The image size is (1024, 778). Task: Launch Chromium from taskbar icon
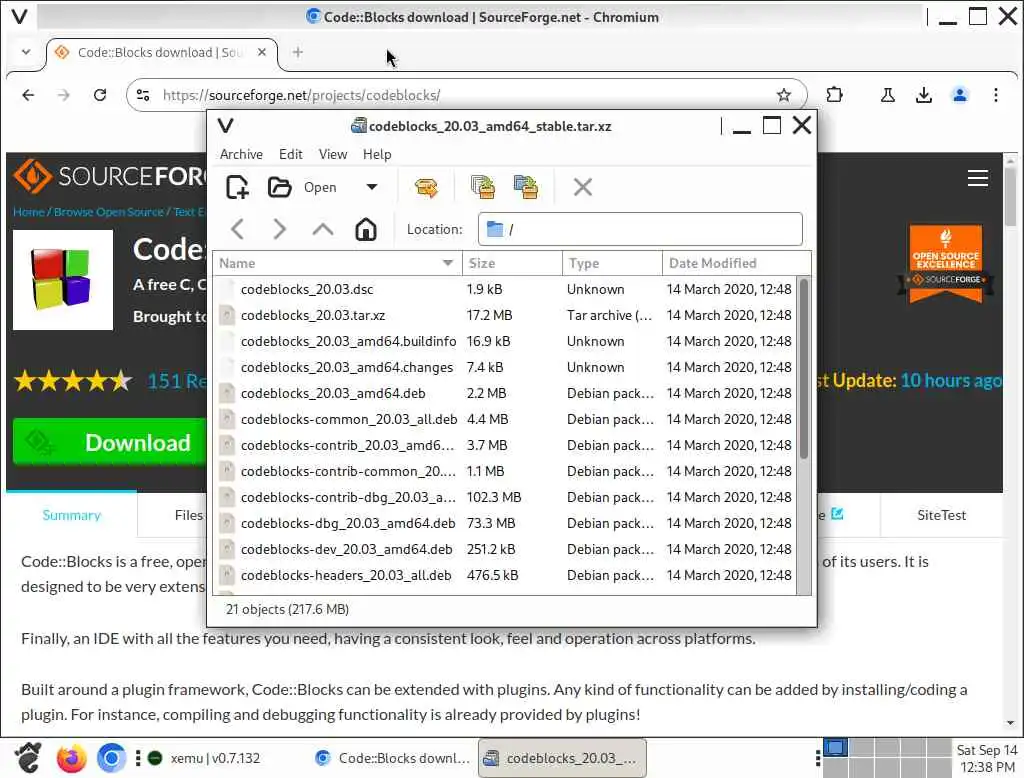tap(111, 758)
